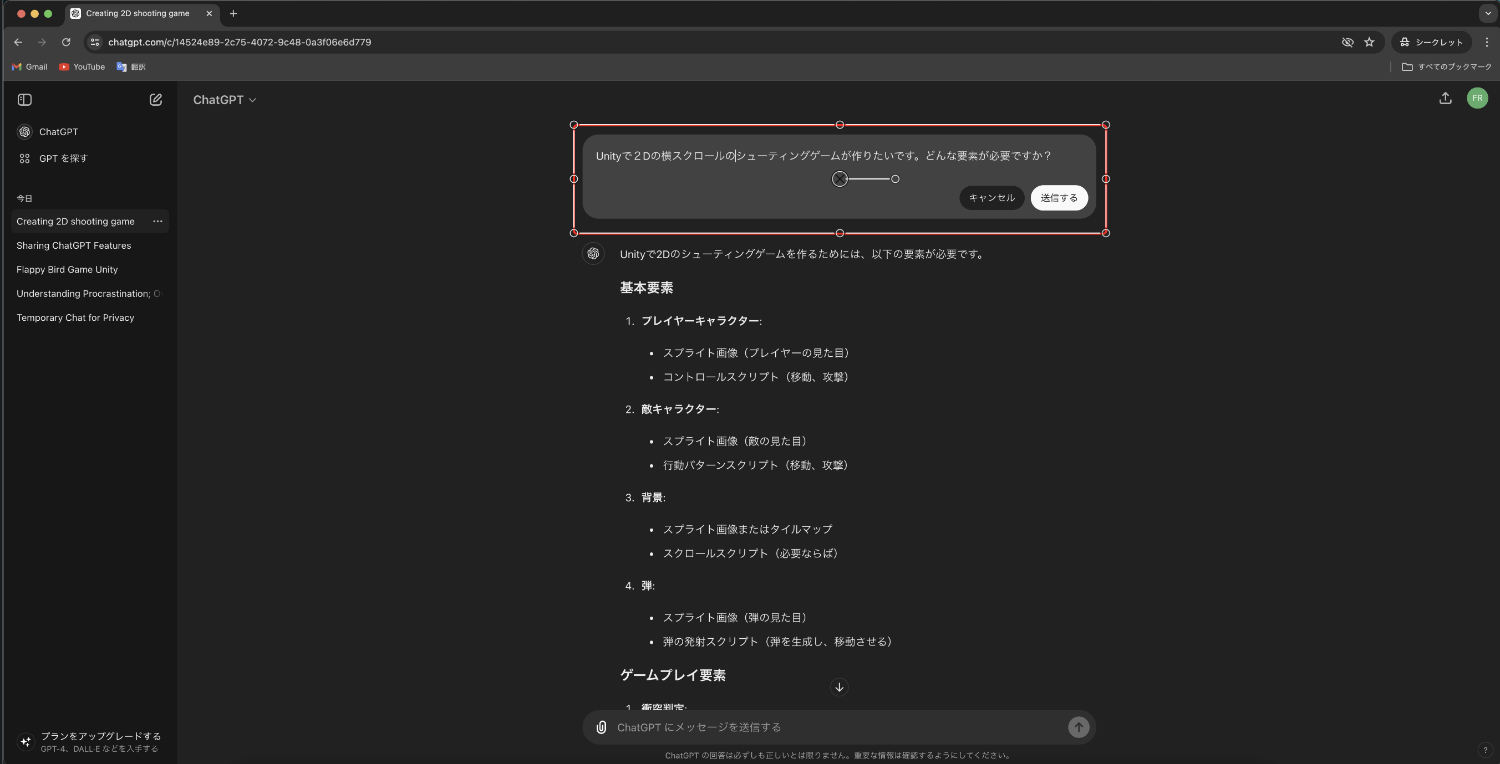Reload the page in browser
Image resolution: width=1500 pixels, height=764 pixels.
coord(66,42)
